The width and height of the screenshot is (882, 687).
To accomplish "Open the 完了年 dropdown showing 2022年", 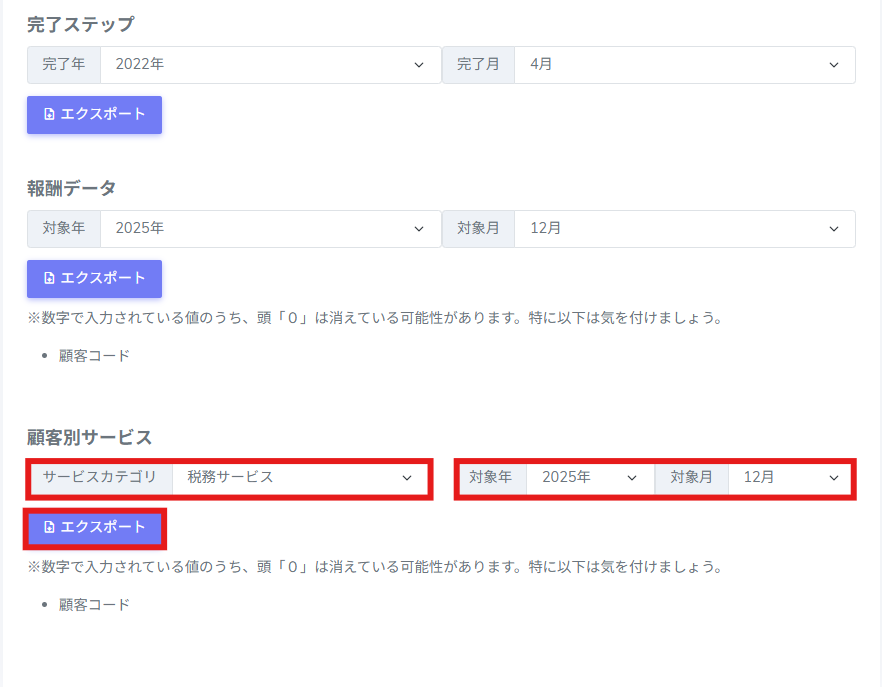I will (x=270, y=64).
